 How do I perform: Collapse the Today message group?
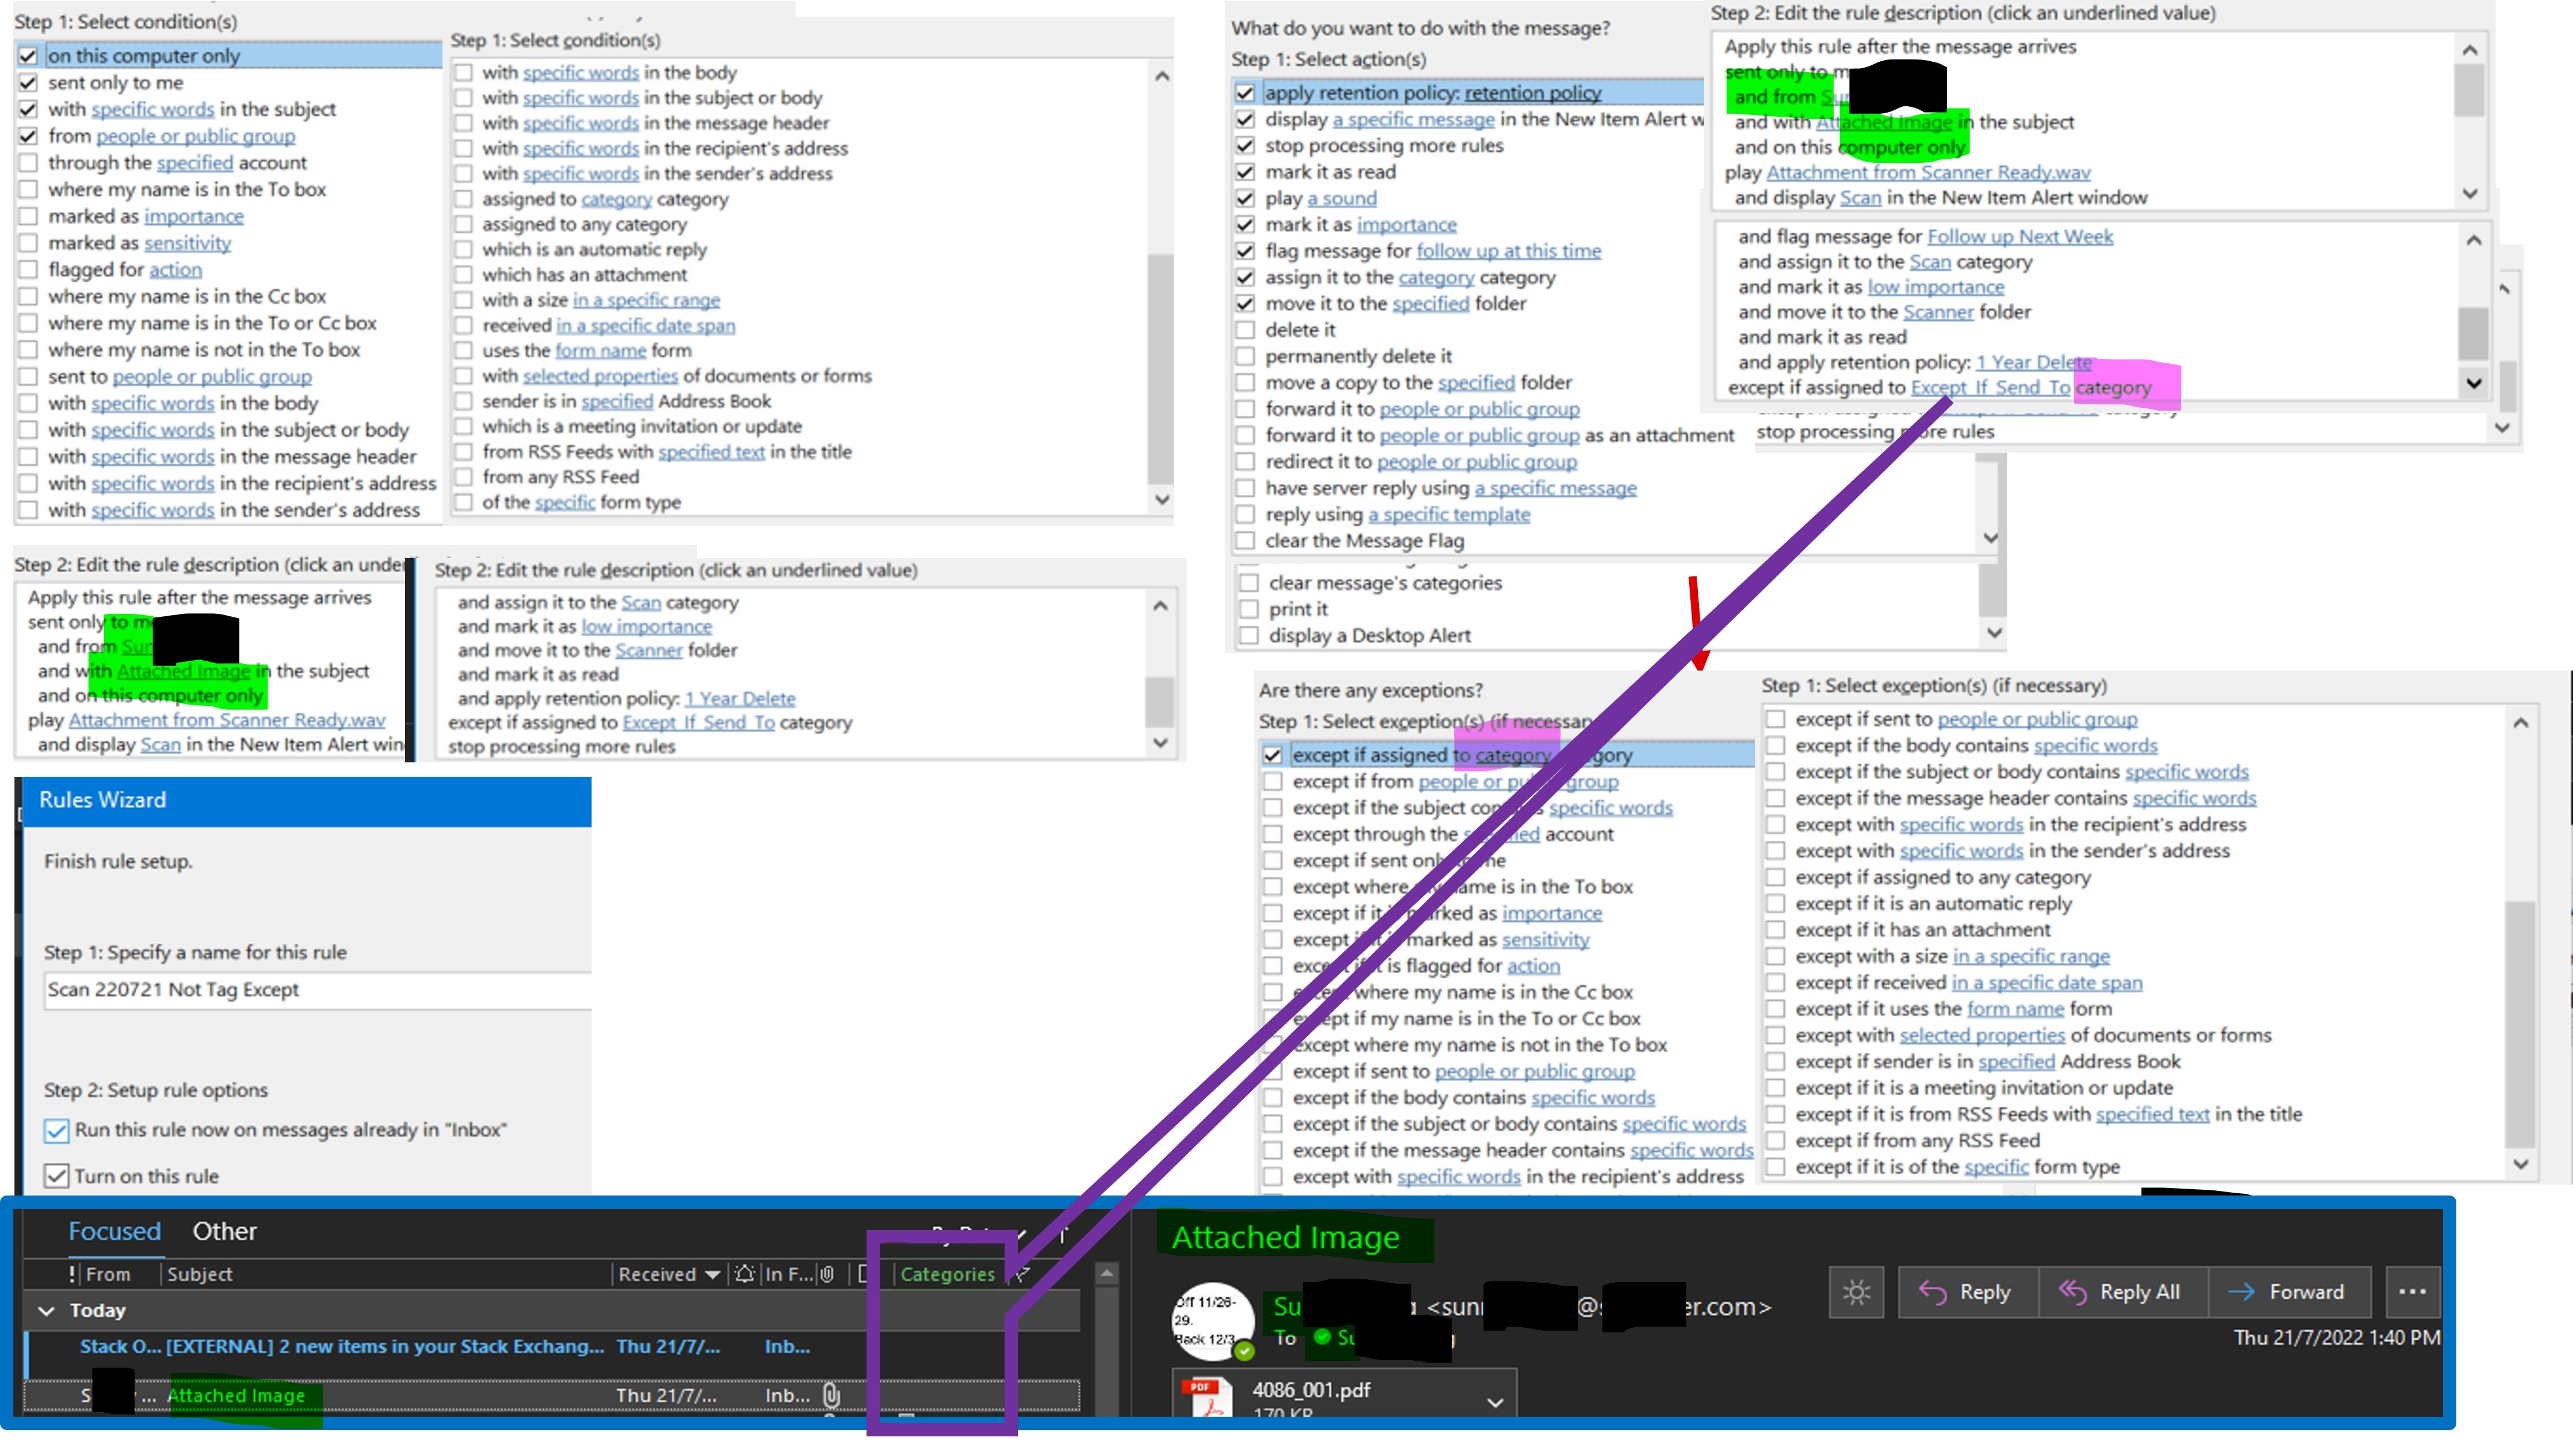(x=46, y=1310)
